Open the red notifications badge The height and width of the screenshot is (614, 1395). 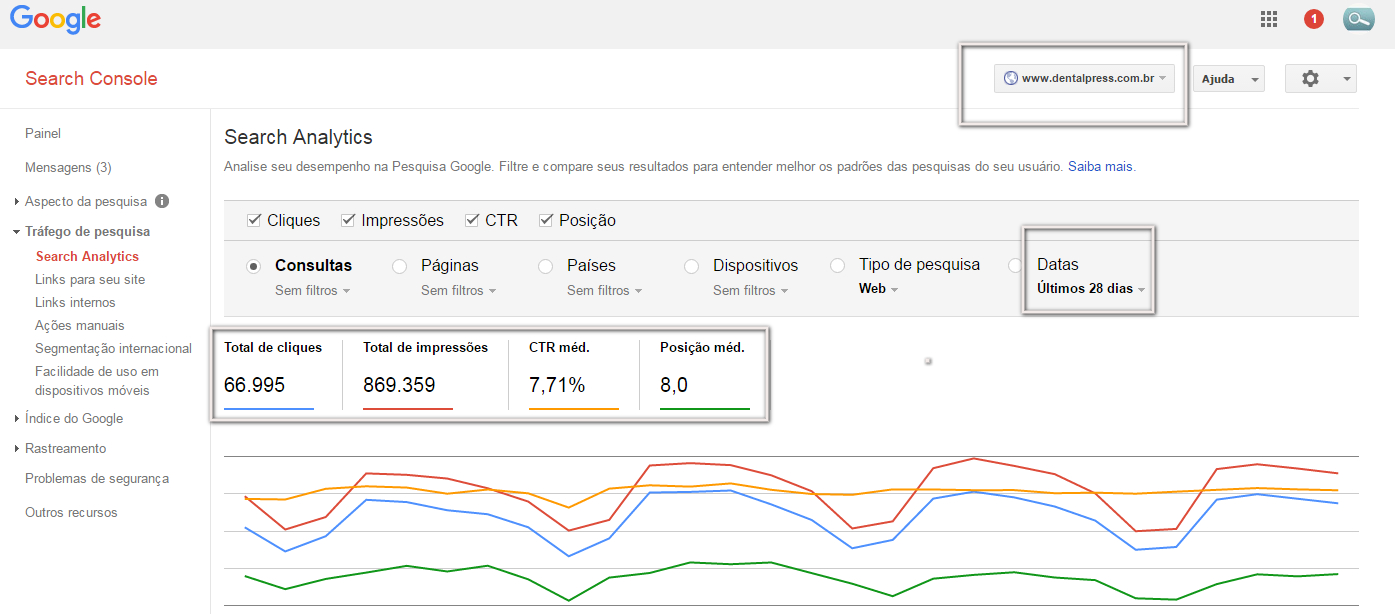coord(1314,19)
